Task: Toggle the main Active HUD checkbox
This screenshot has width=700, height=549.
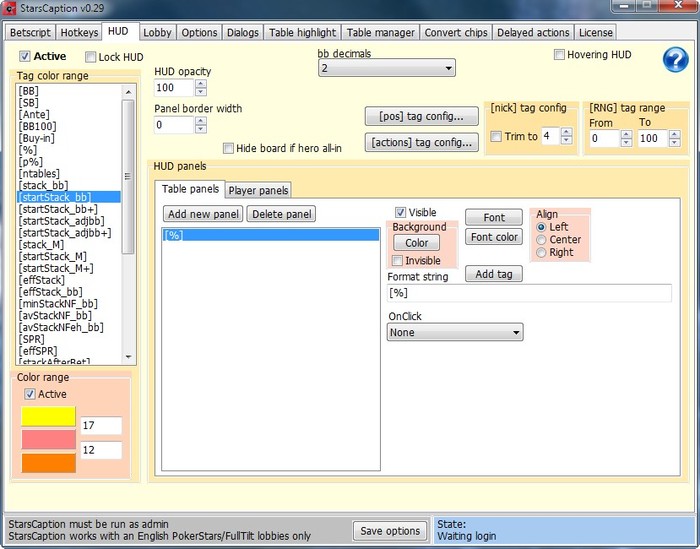Action: tap(25, 57)
